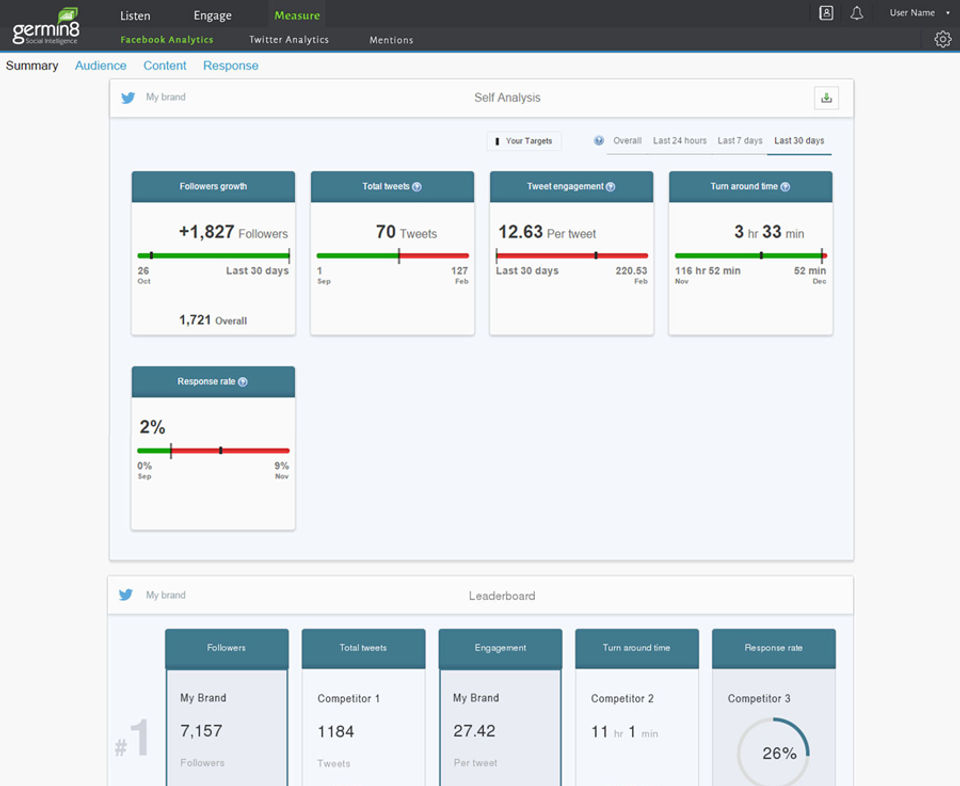Click the Leaderboard Followers My Brand card
This screenshot has width=960, height=786.
click(227, 728)
